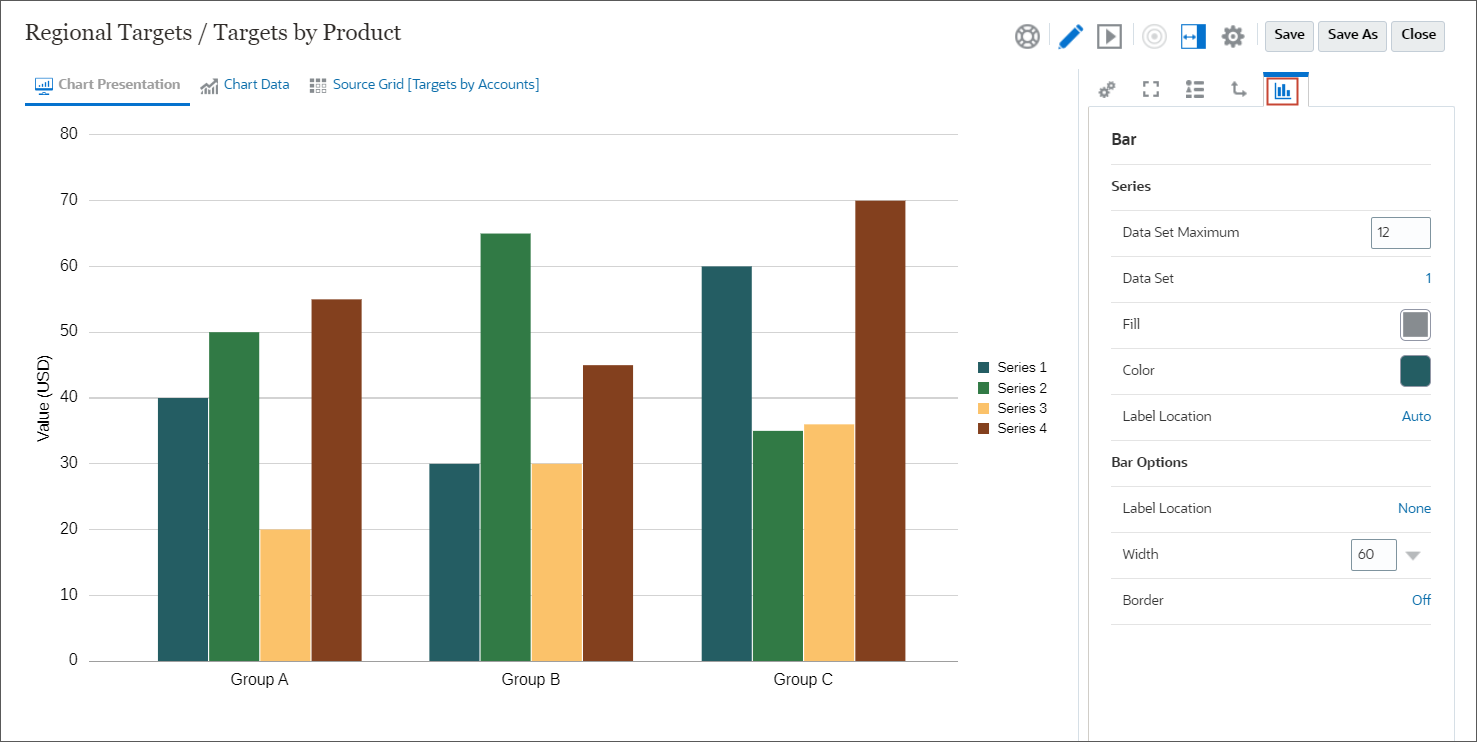Select the fullscreen layout panel icon
The height and width of the screenshot is (742, 1477).
[1150, 89]
